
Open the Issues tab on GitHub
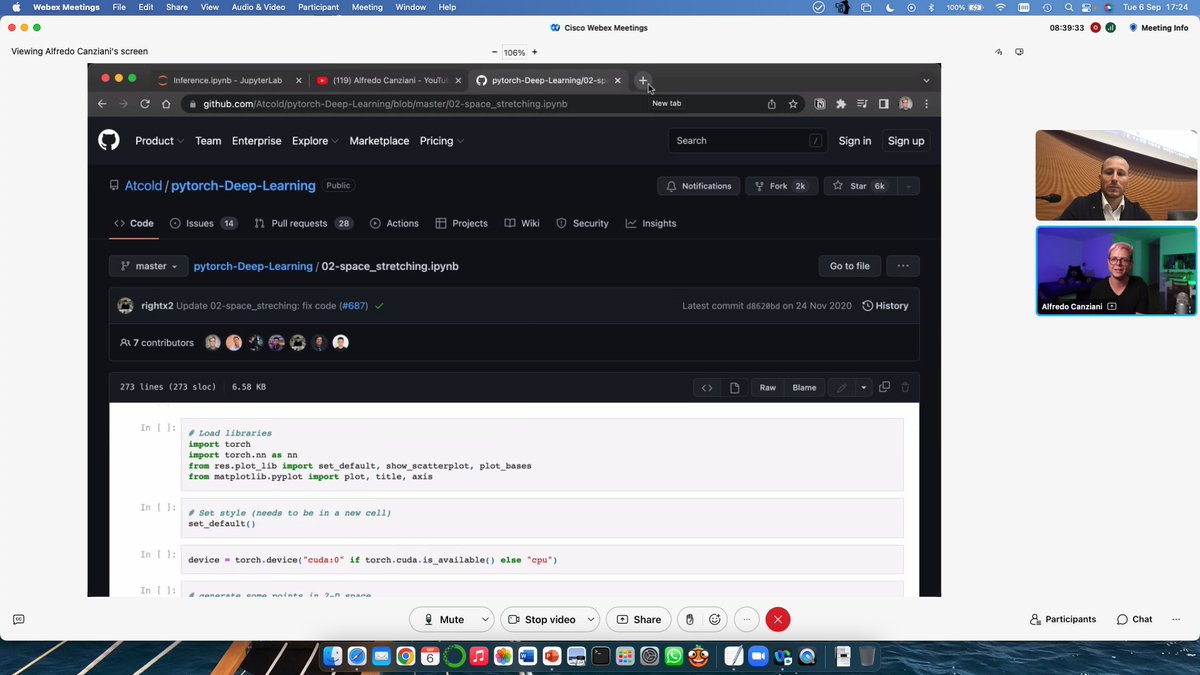(203, 223)
